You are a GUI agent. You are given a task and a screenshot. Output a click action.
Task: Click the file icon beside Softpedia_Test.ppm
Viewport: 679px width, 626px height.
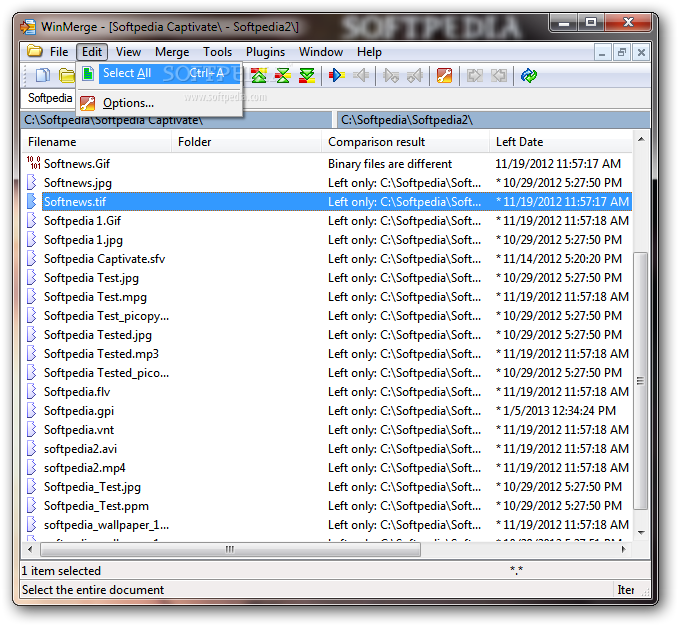tap(32, 506)
